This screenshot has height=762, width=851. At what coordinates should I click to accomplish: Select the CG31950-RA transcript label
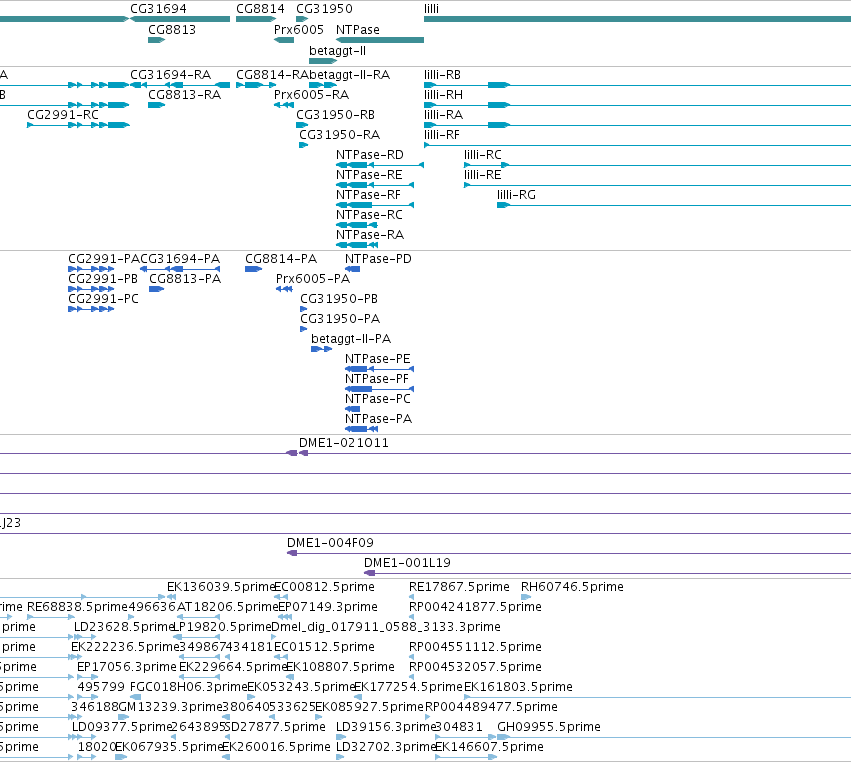coord(340,135)
